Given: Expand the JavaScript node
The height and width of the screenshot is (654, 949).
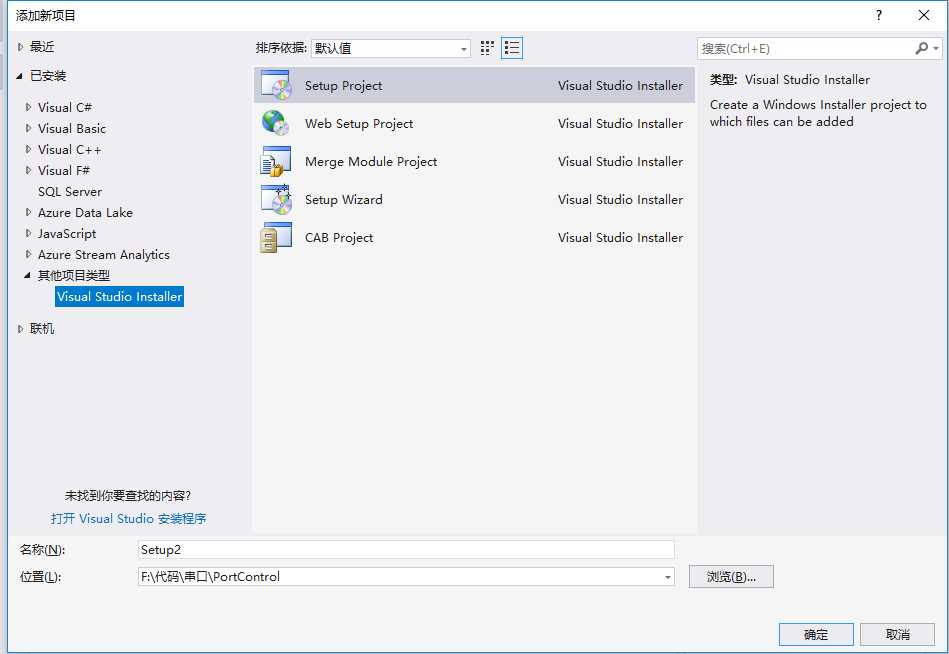Looking at the screenshot, I should coord(28,234).
